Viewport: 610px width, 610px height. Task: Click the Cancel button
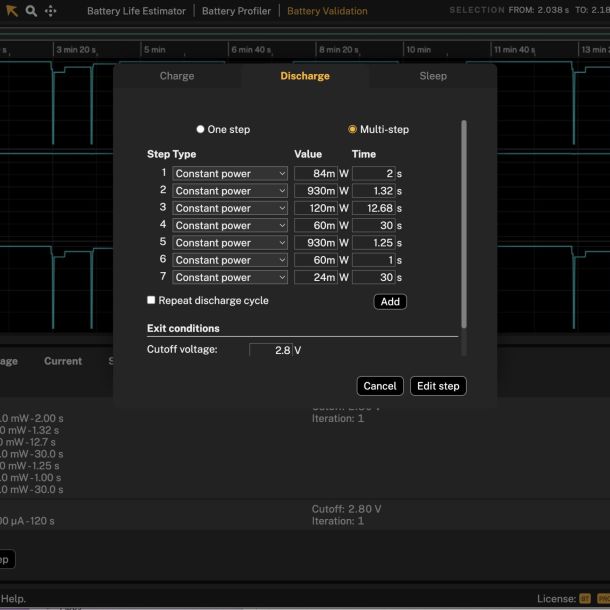tap(380, 386)
